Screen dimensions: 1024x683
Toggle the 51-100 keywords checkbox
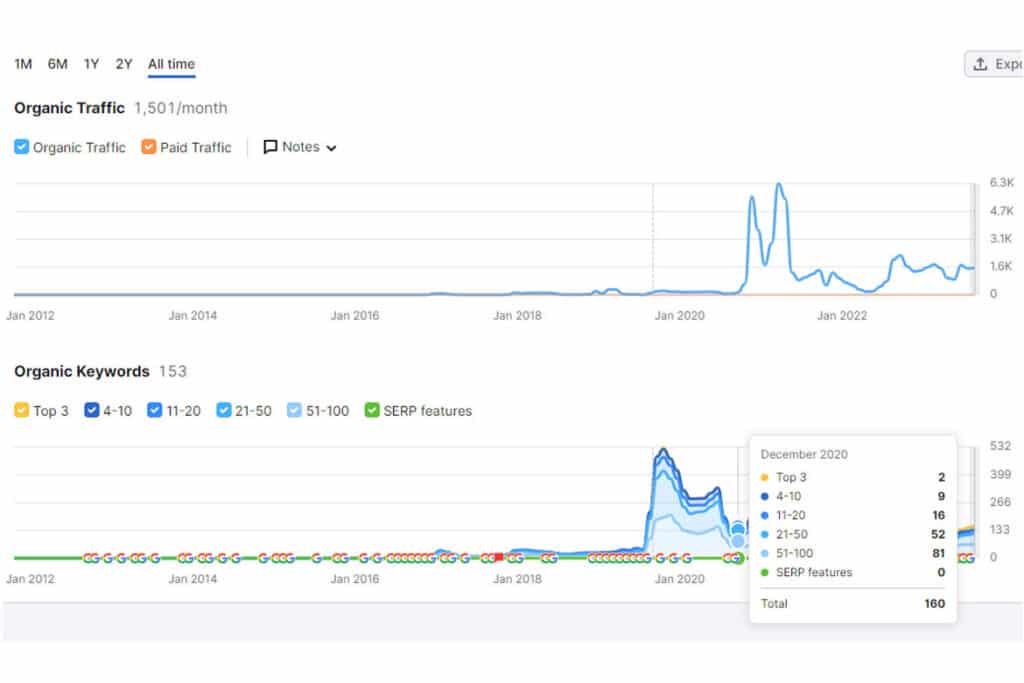click(x=295, y=411)
